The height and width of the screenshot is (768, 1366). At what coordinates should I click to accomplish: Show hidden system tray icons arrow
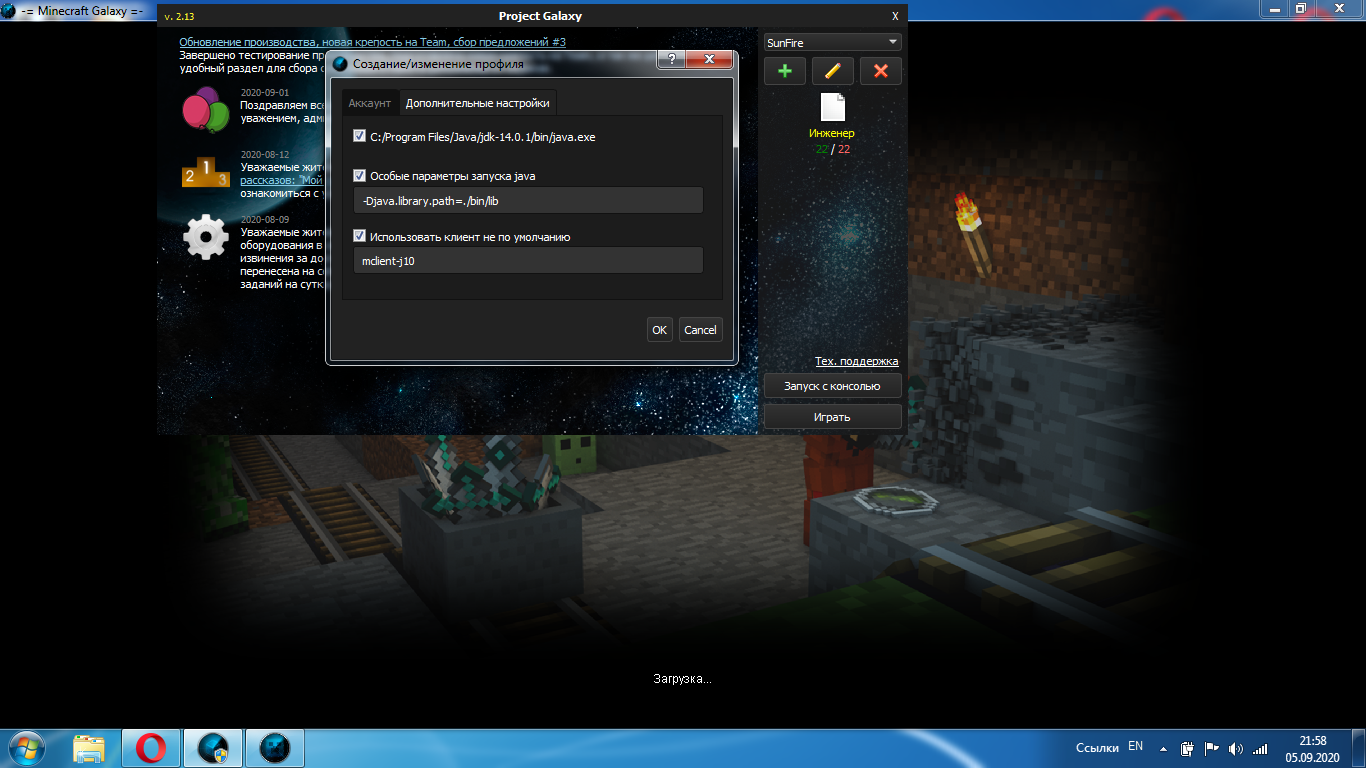(x=1163, y=748)
